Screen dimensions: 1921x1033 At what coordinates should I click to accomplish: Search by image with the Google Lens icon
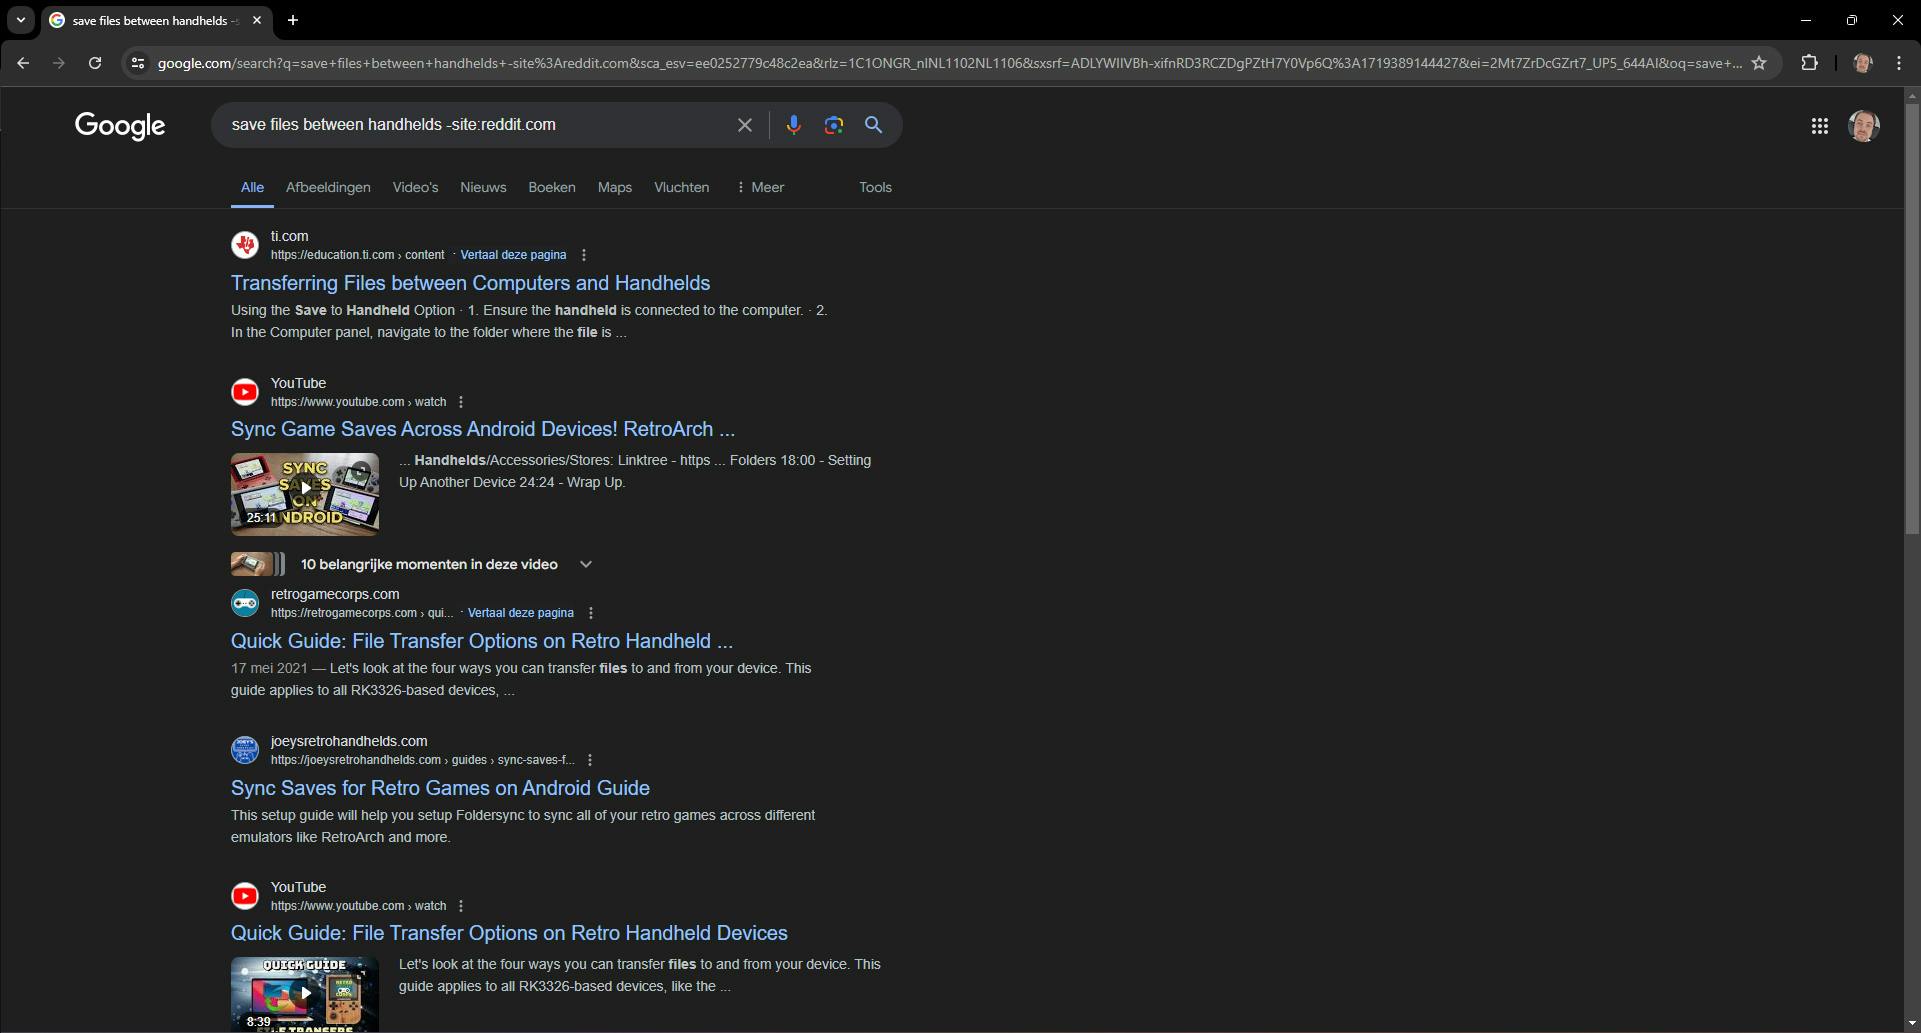pyautogui.click(x=834, y=125)
